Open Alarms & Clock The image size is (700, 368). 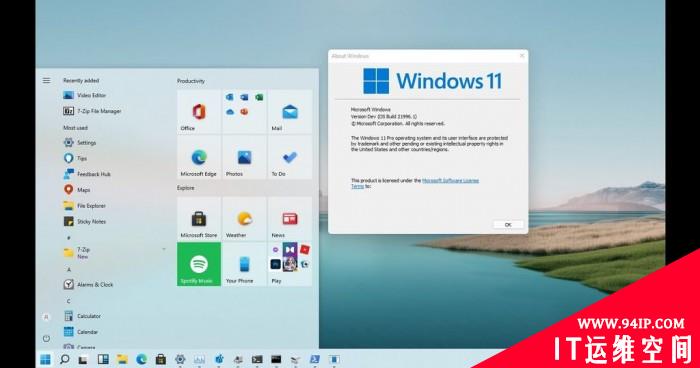click(88, 284)
